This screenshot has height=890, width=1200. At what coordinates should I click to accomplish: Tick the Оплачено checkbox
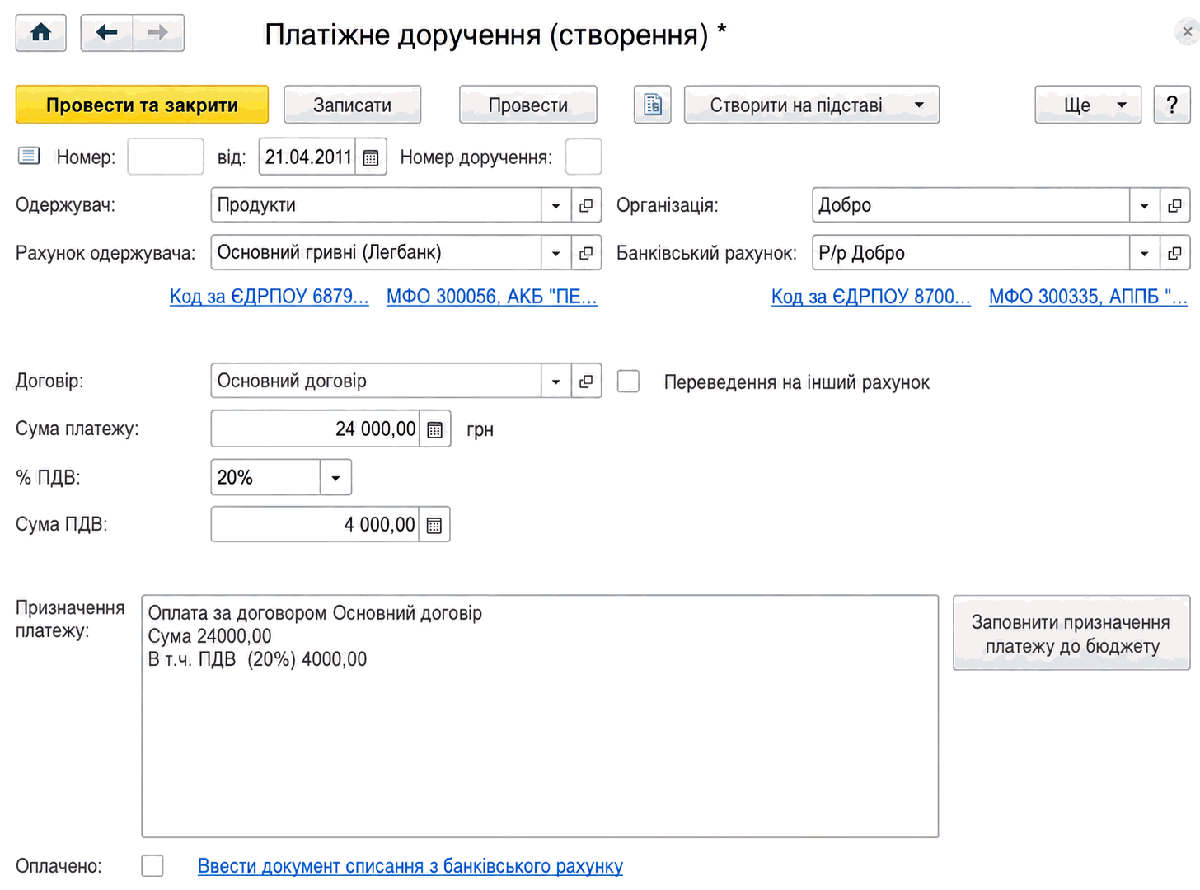[x=152, y=866]
